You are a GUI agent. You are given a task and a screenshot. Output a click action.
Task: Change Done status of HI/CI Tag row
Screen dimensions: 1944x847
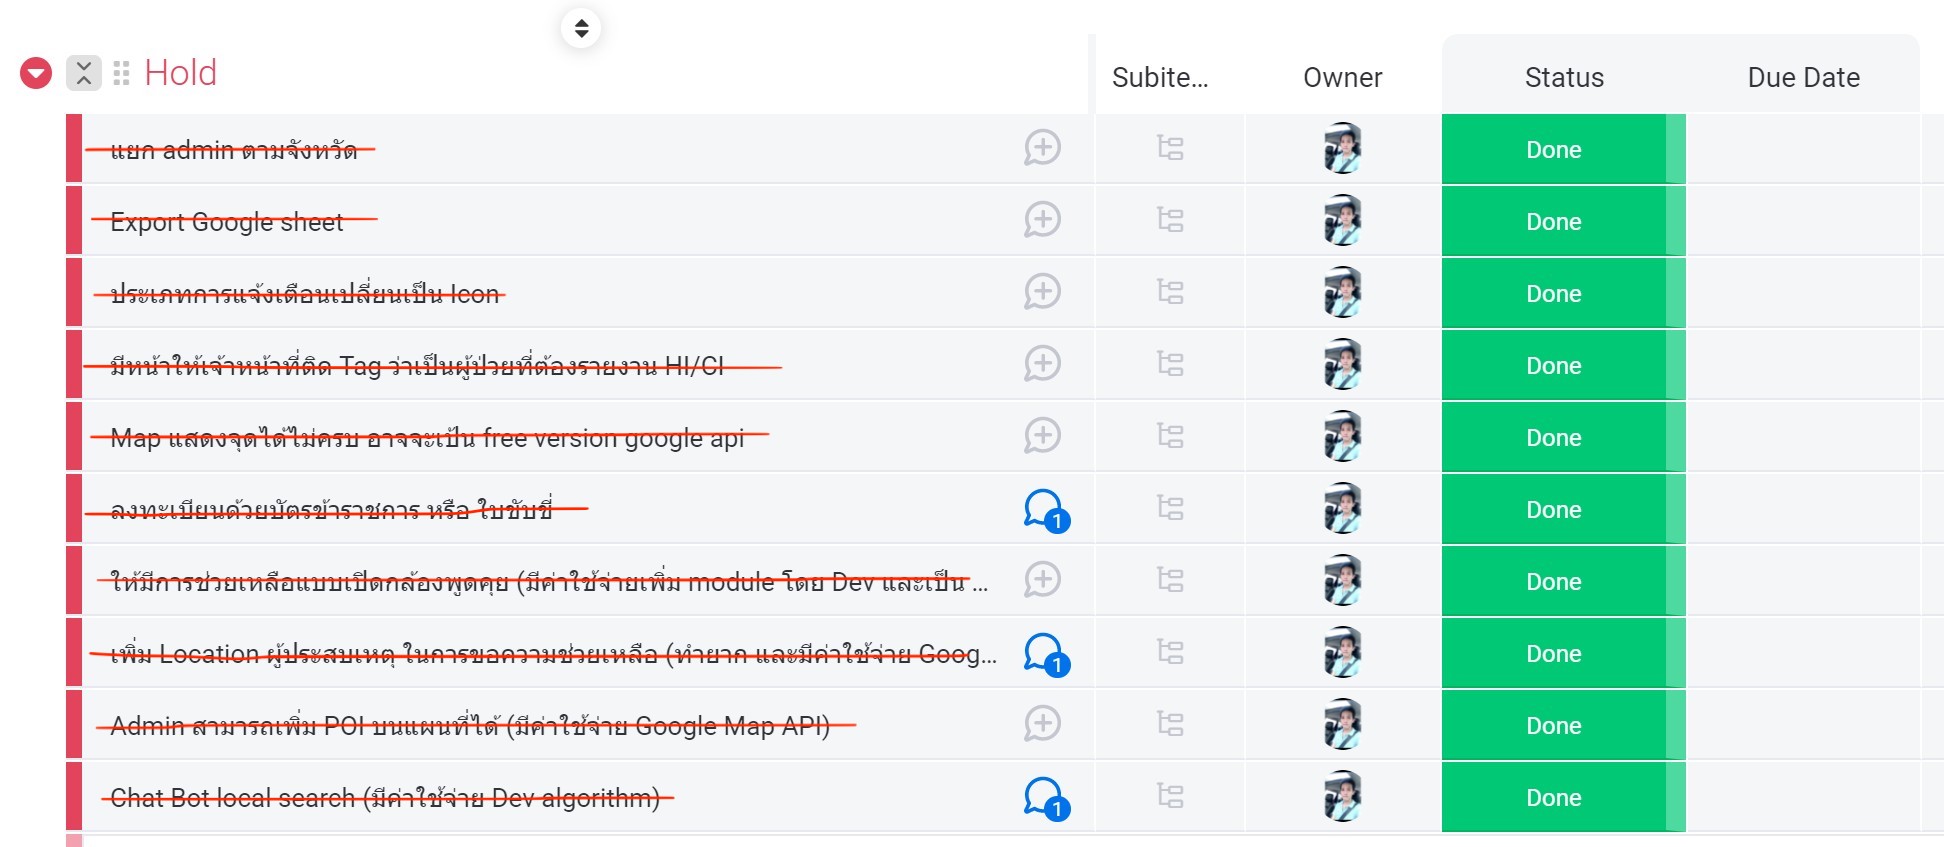(1563, 365)
